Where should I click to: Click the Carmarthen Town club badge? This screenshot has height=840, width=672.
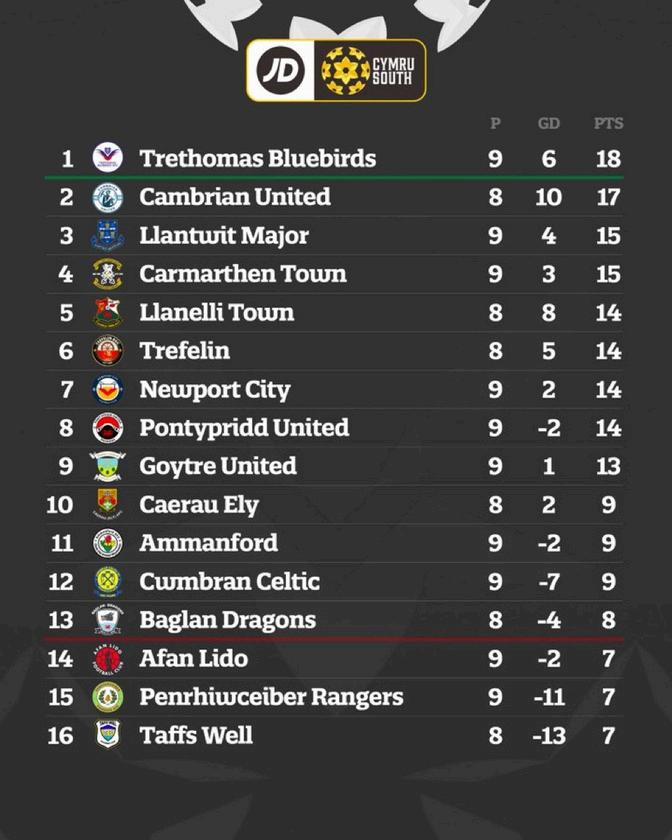pos(108,274)
